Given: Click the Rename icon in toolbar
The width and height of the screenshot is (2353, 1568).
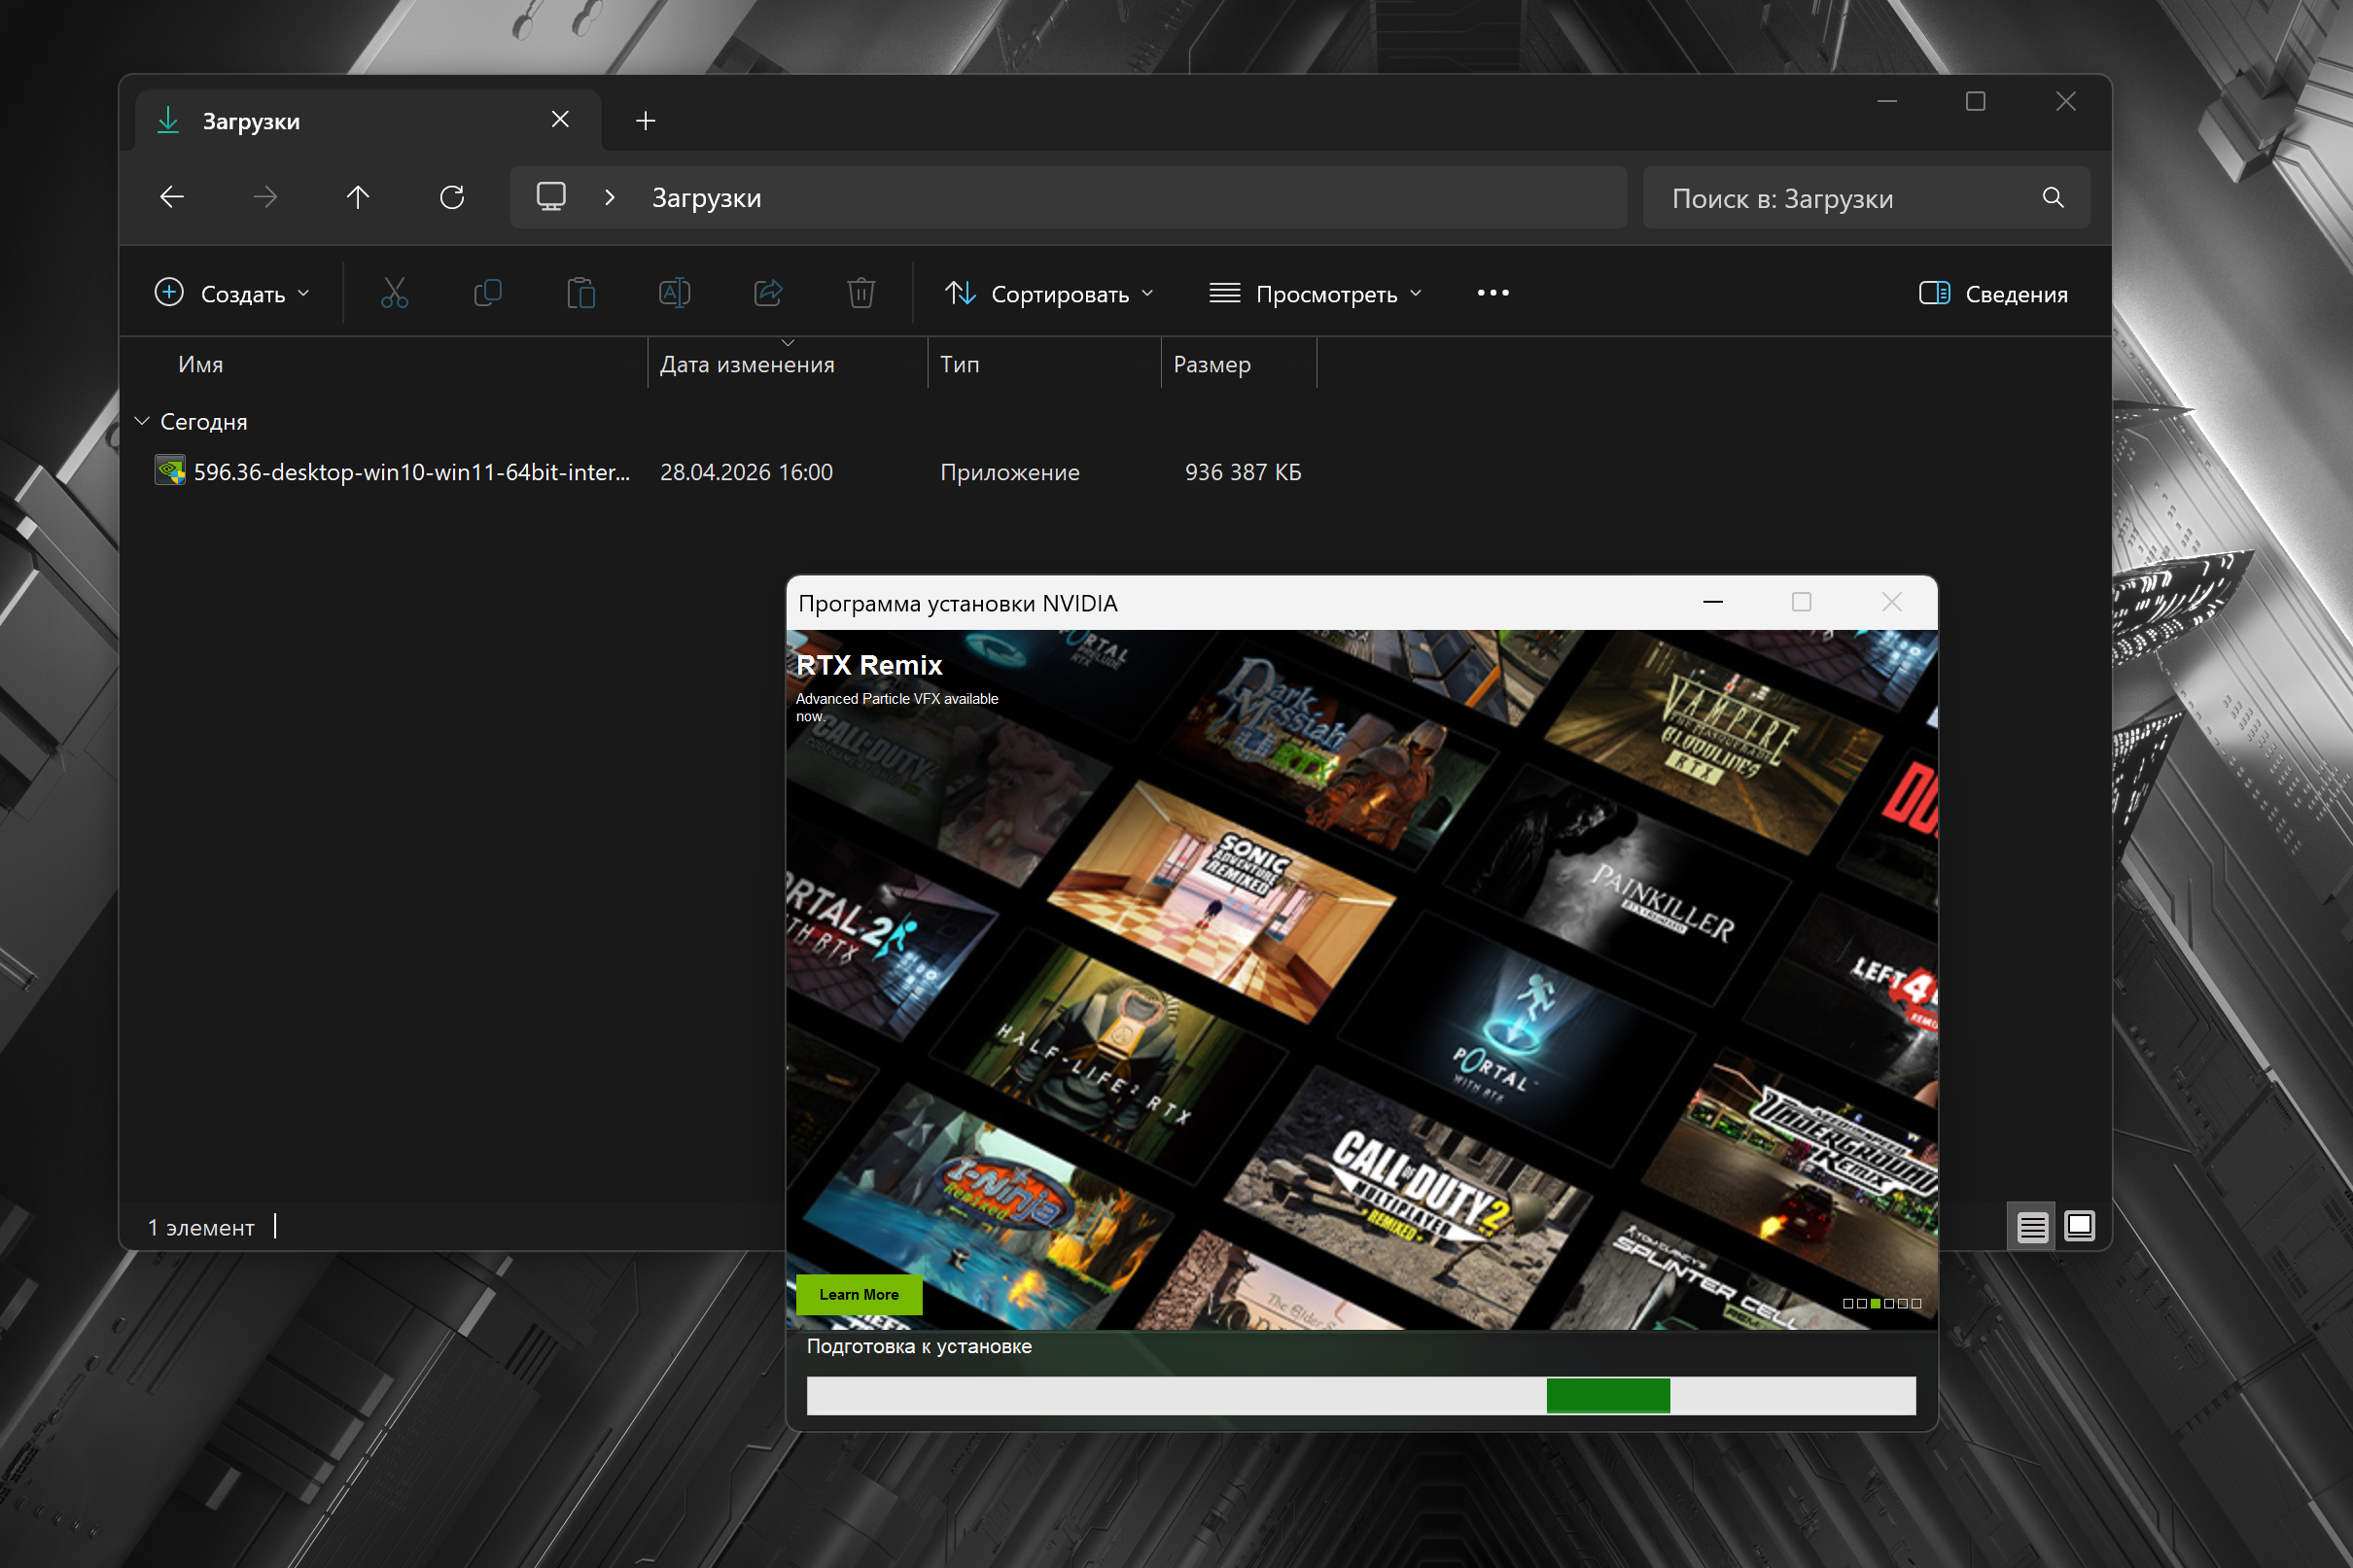Looking at the screenshot, I should (x=674, y=293).
